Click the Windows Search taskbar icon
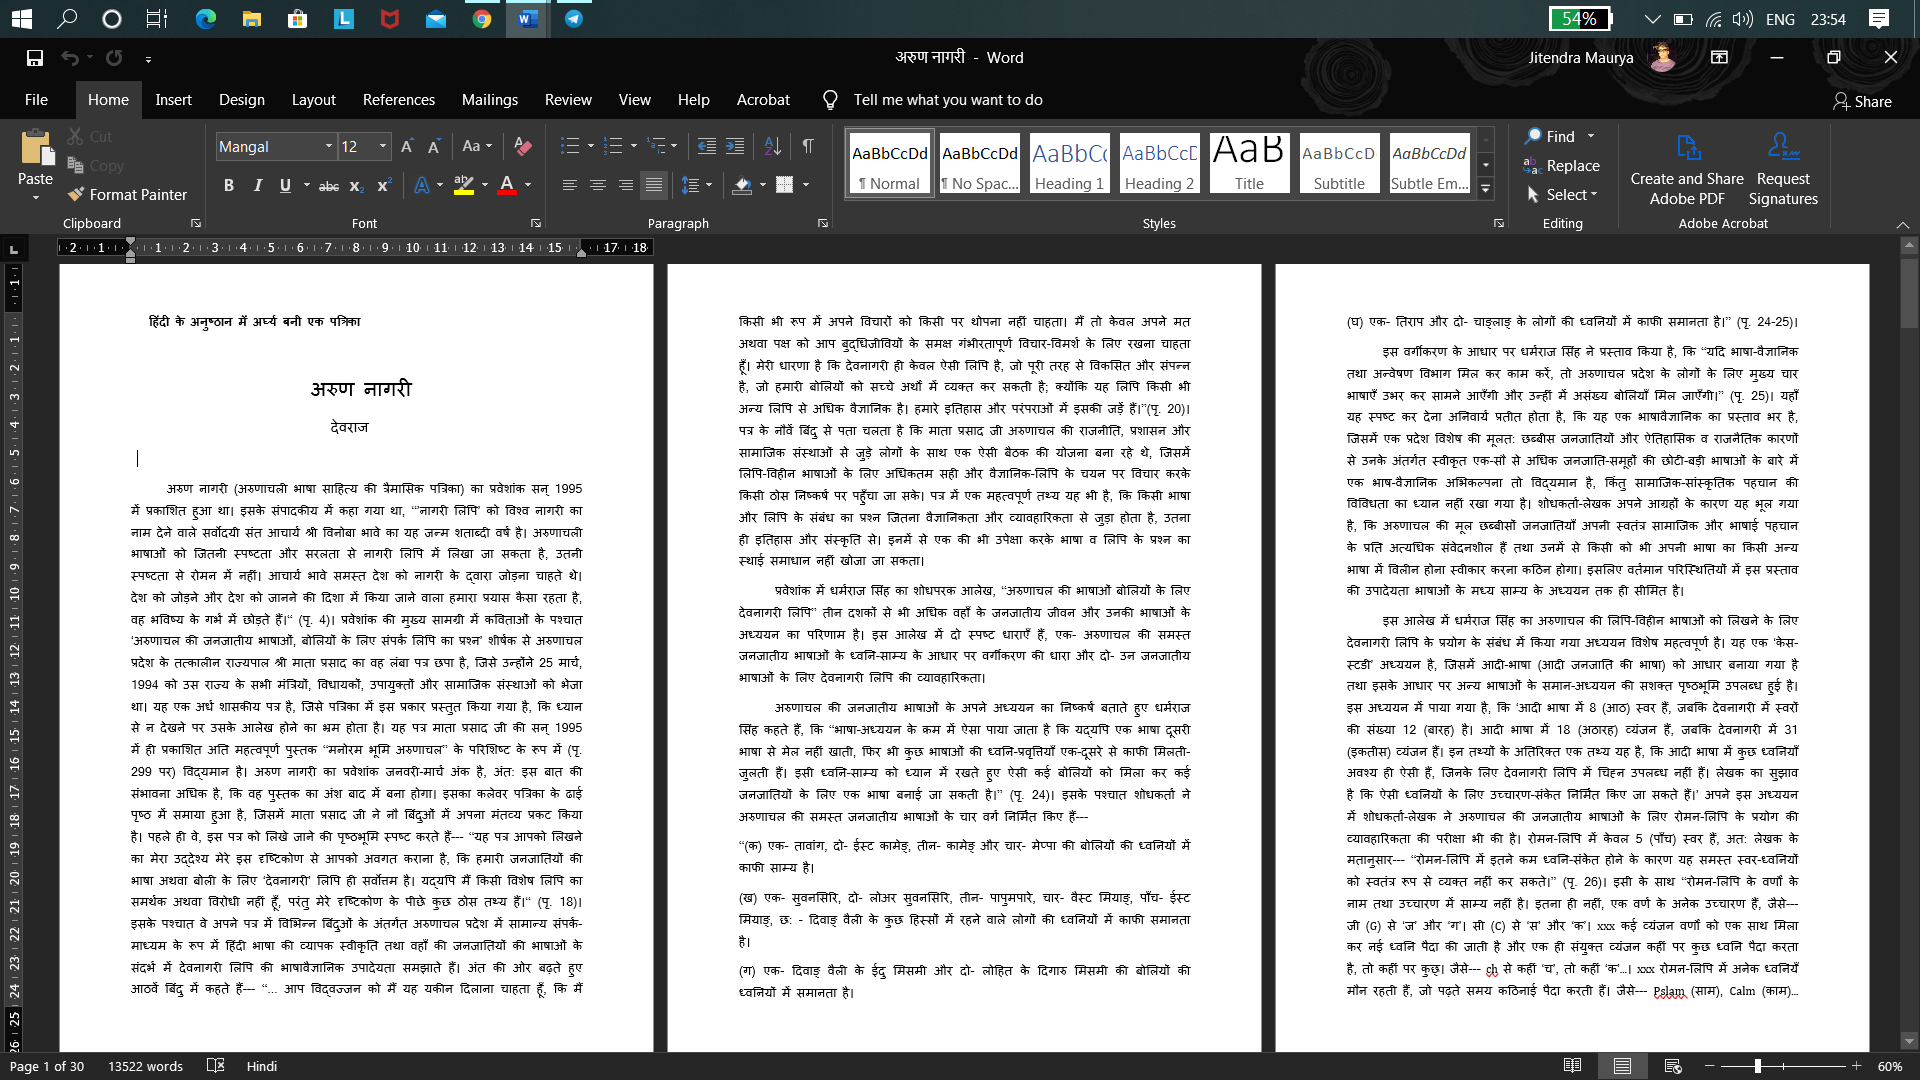The height and width of the screenshot is (1080, 1920). (x=67, y=19)
